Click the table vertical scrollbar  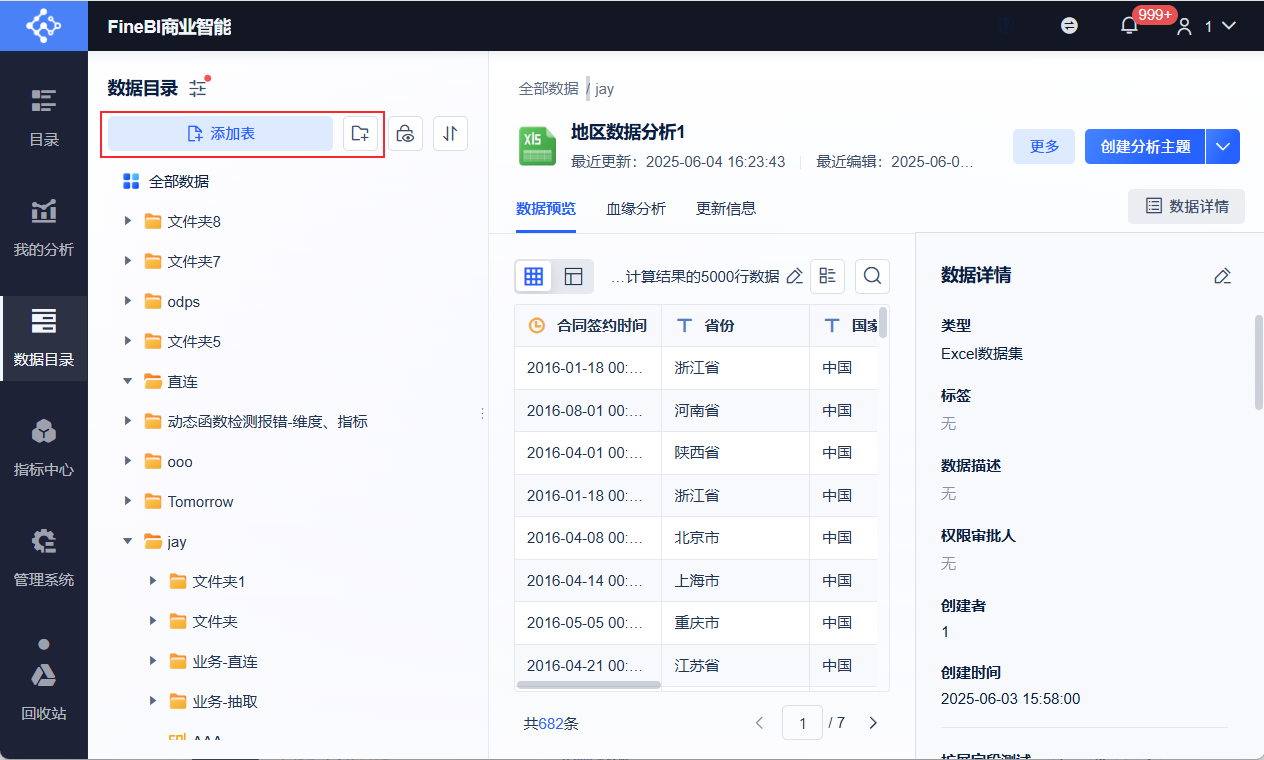pyautogui.click(x=883, y=323)
